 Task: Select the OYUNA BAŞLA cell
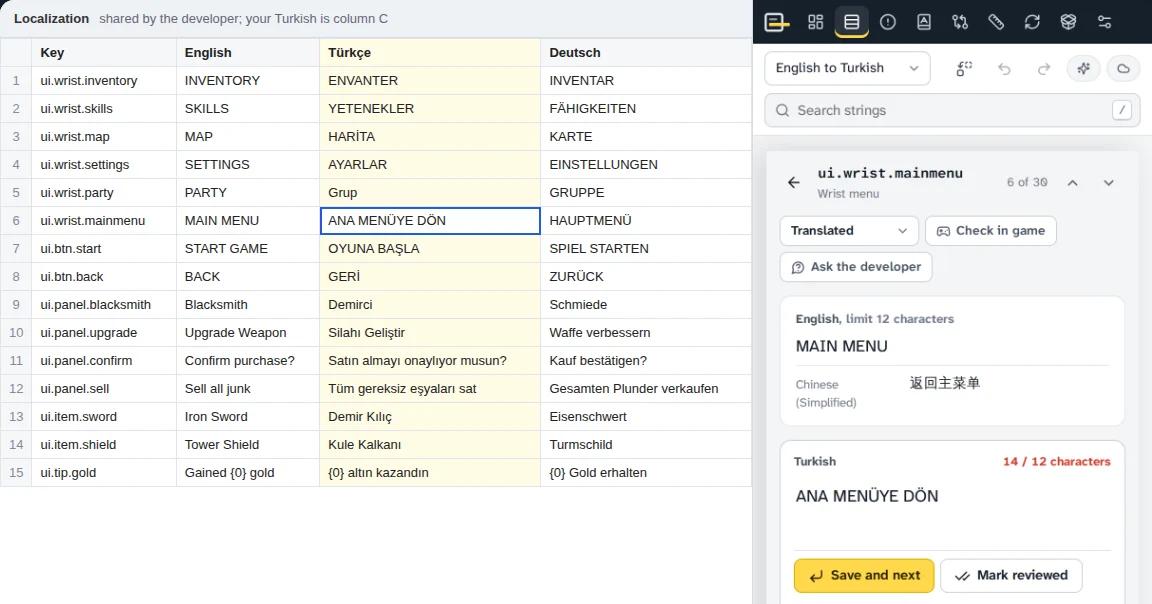430,248
